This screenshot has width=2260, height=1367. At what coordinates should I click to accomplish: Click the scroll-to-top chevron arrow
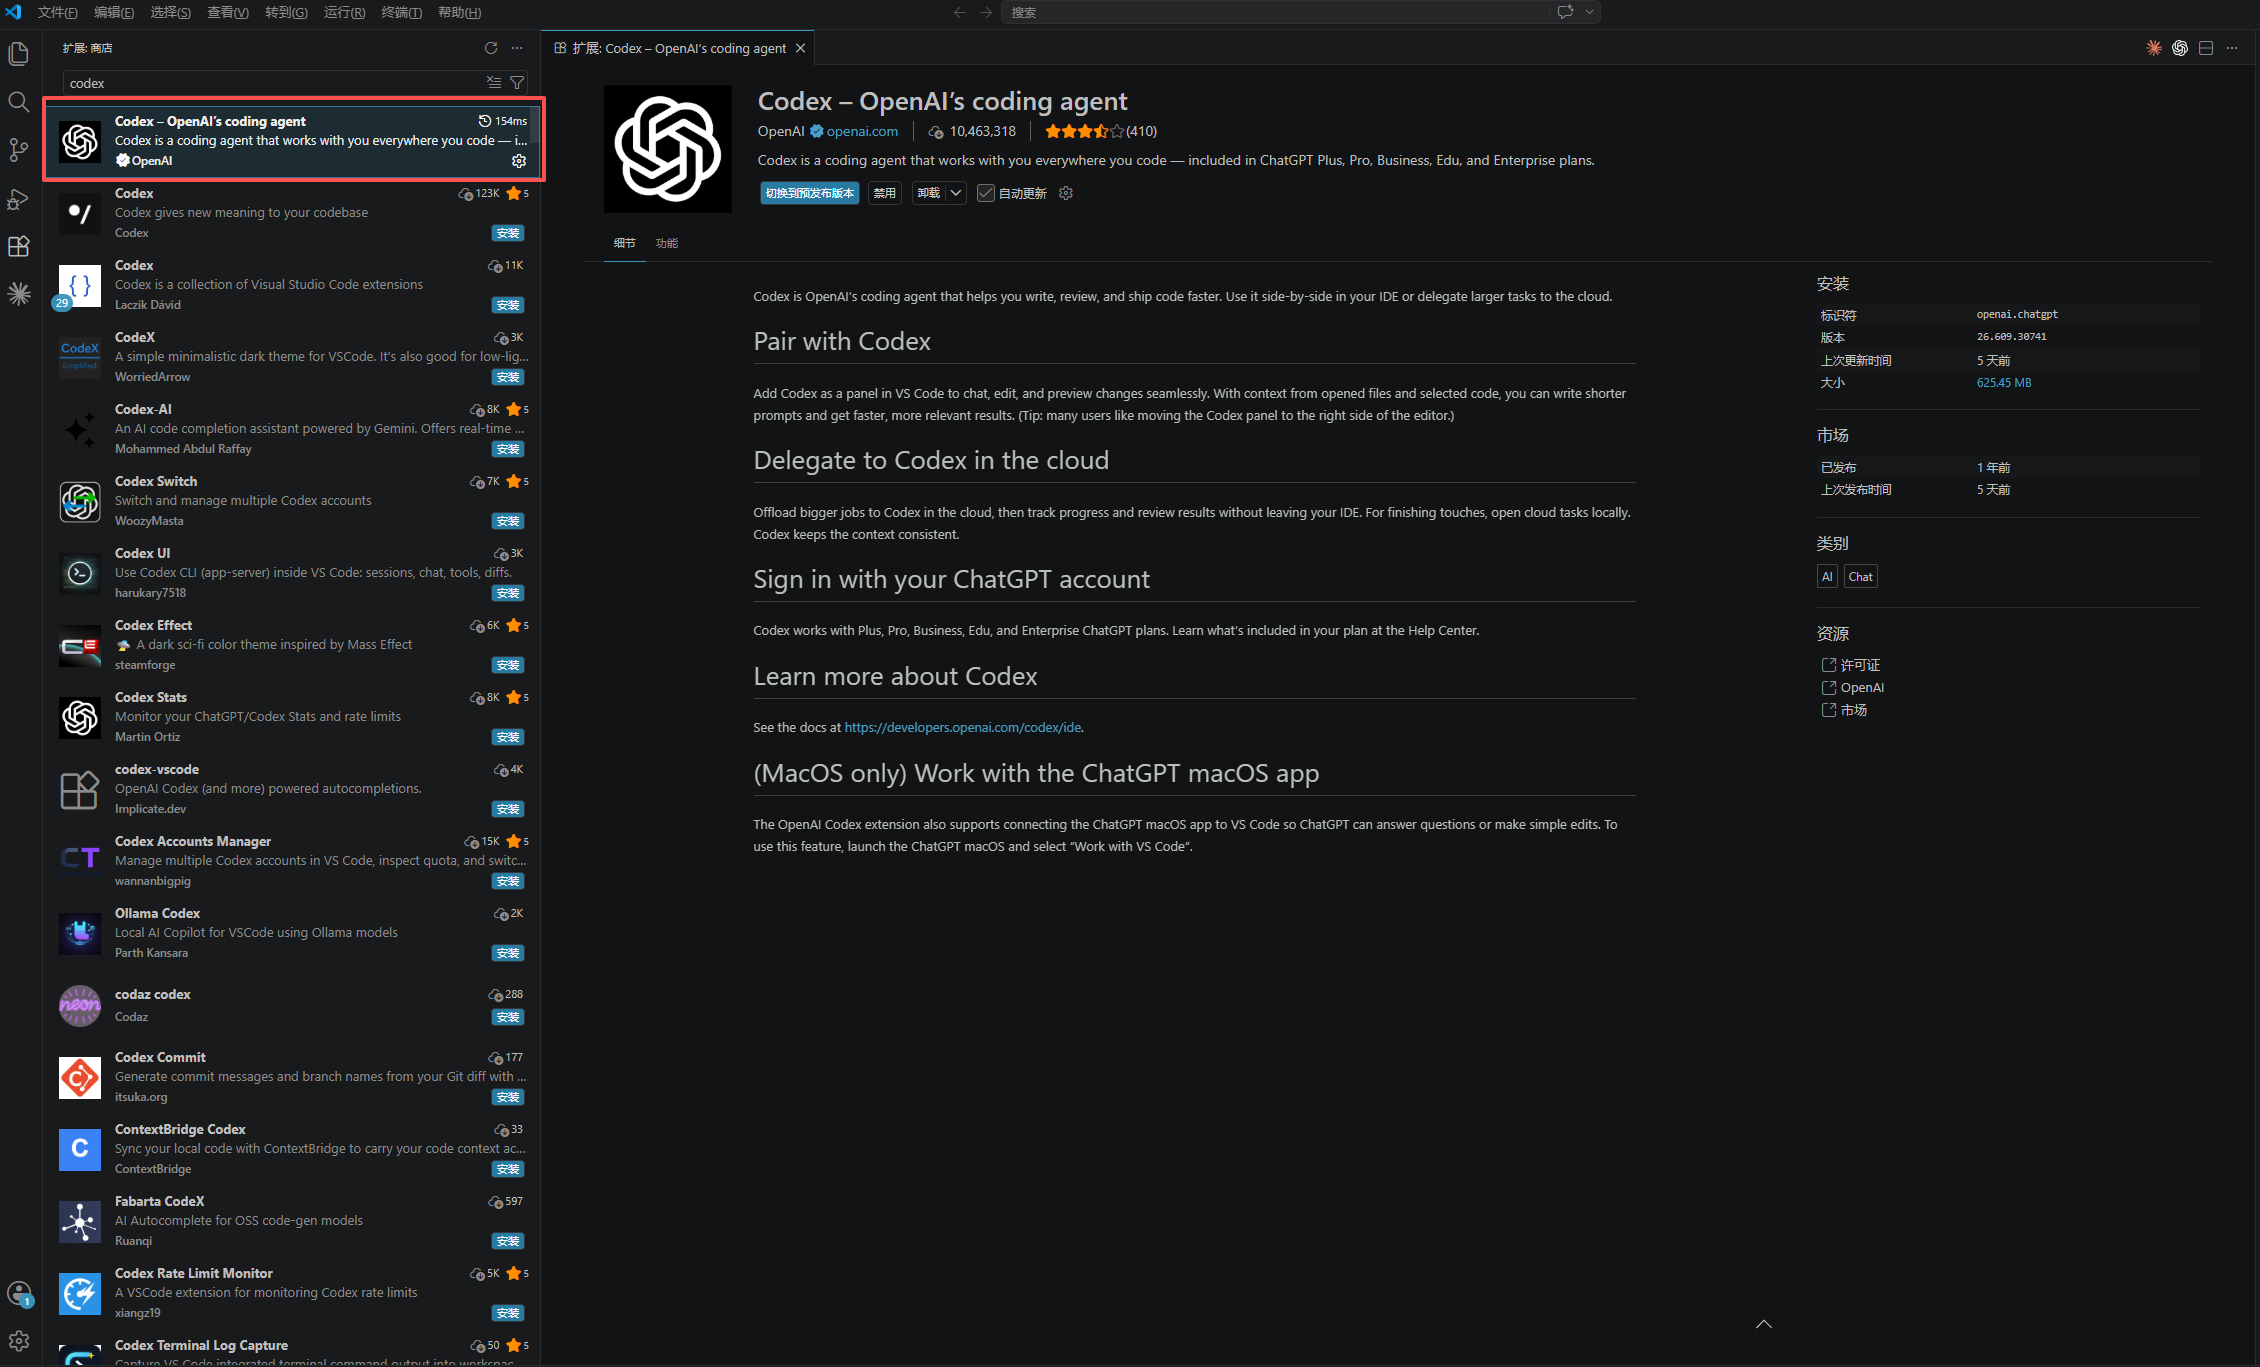pos(1764,1324)
